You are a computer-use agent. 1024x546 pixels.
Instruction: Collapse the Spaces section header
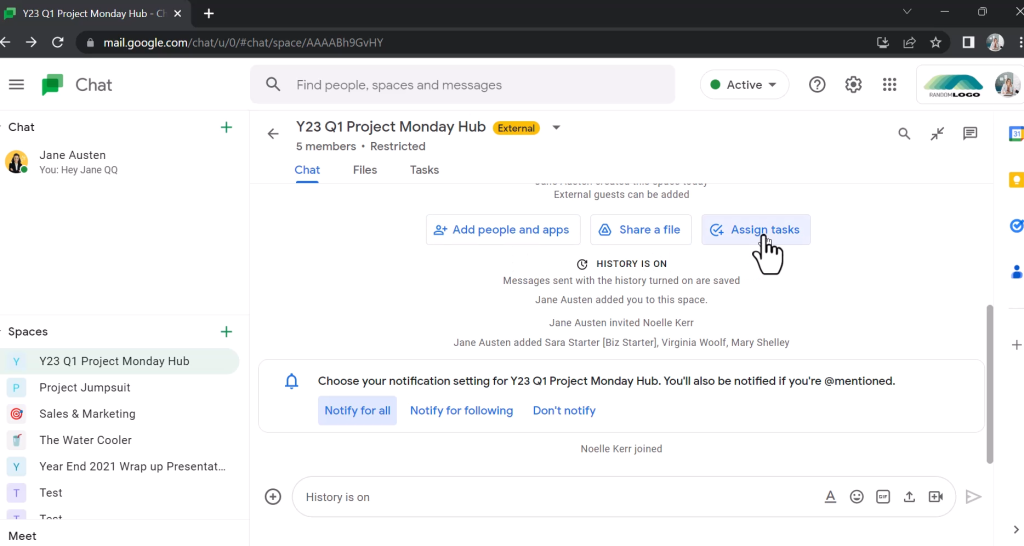click(x=27, y=332)
